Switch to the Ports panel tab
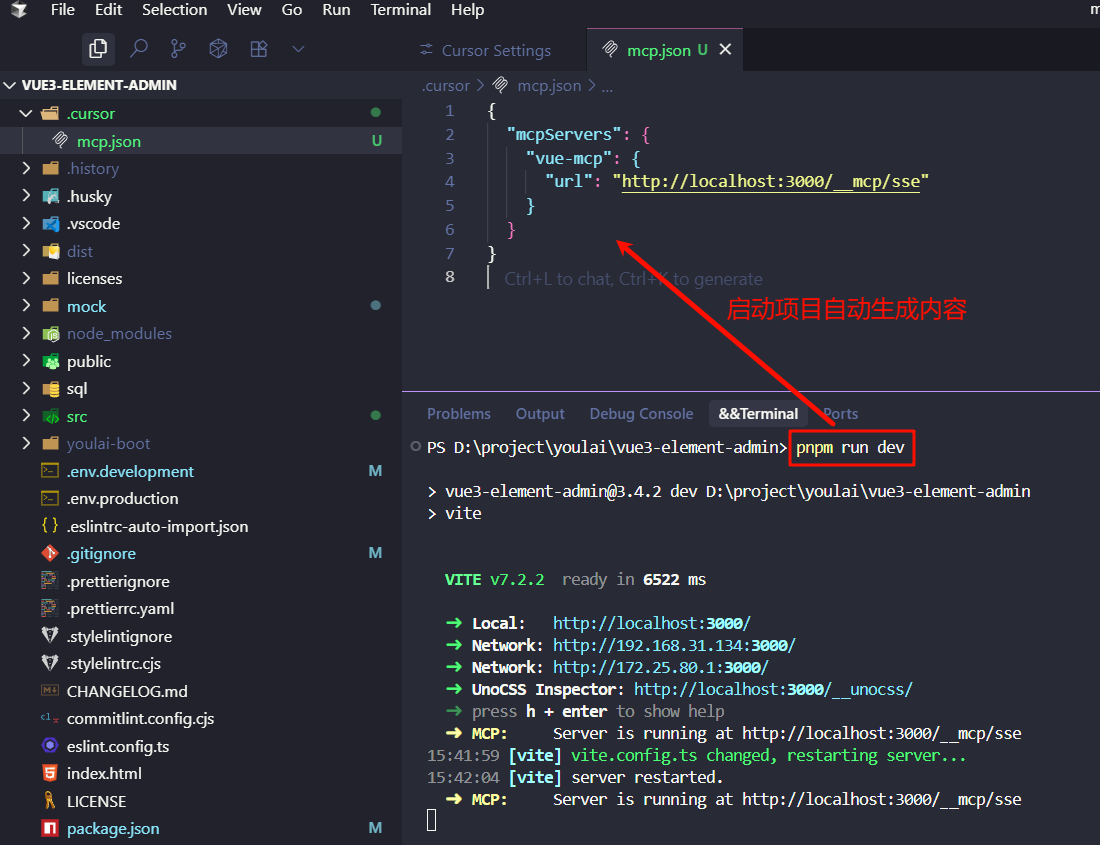This screenshot has width=1100, height=845. click(x=840, y=414)
